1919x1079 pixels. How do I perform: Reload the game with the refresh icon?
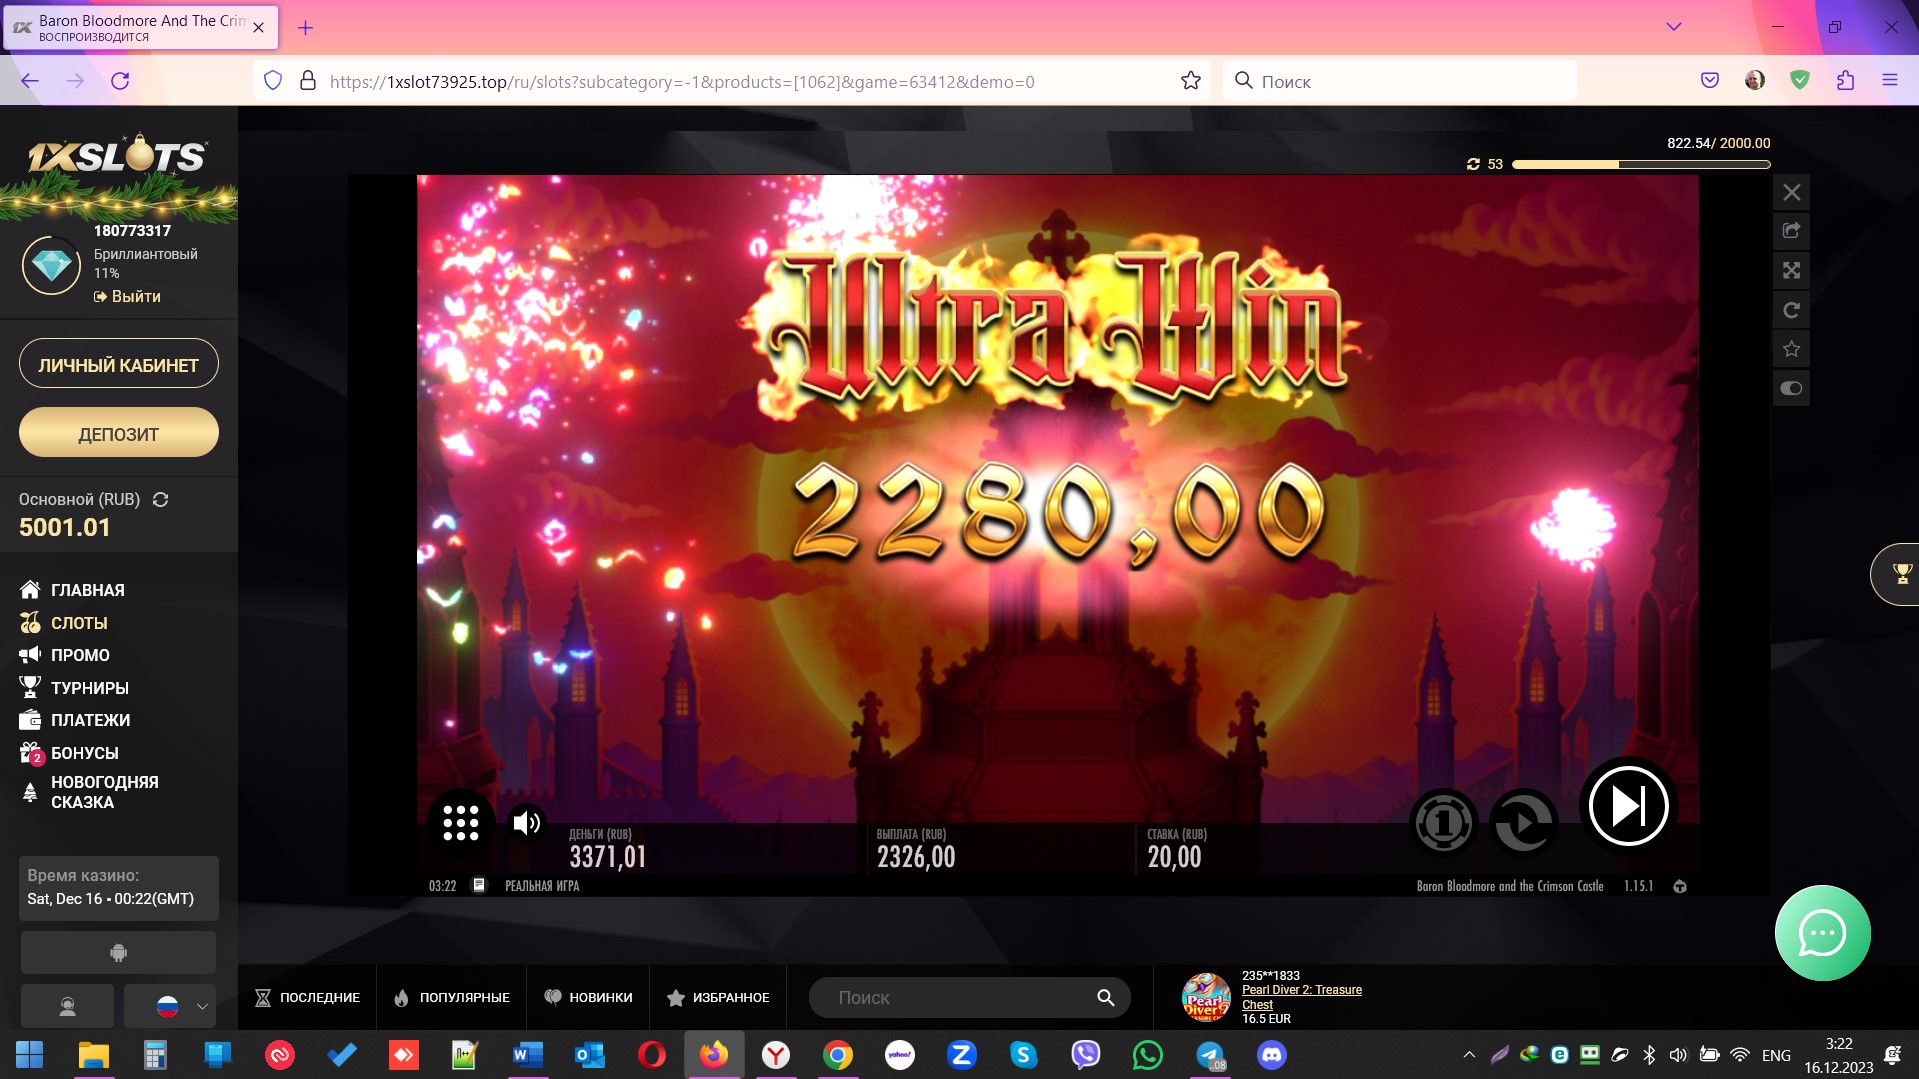(1791, 310)
